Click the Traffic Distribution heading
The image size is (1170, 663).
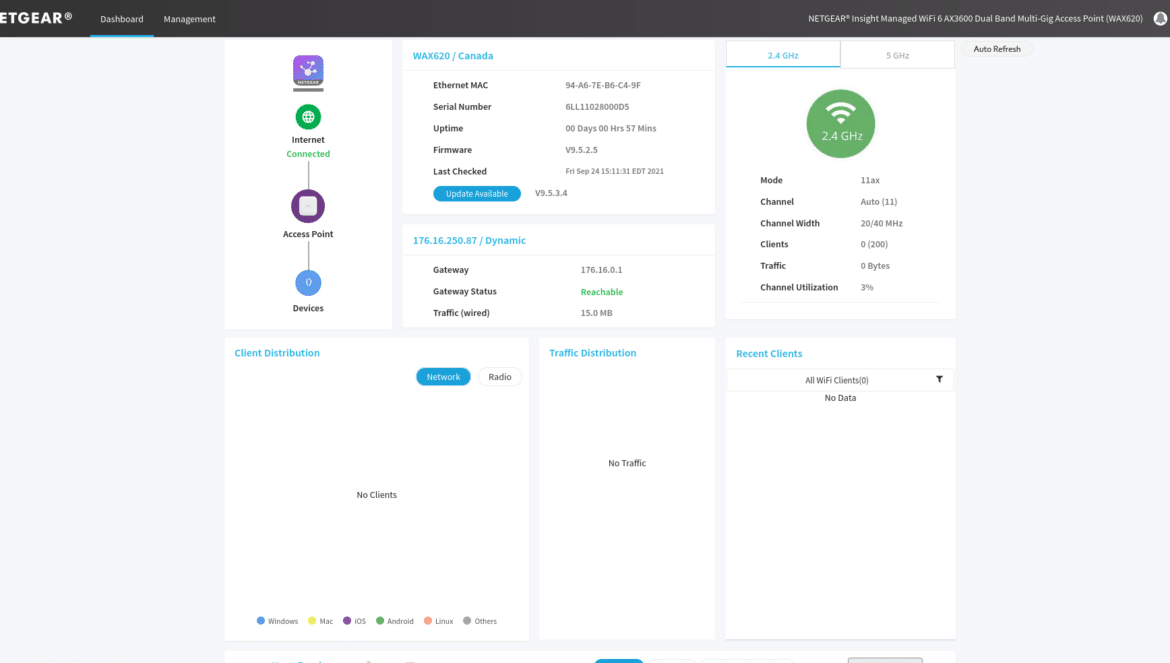(x=592, y=353)
